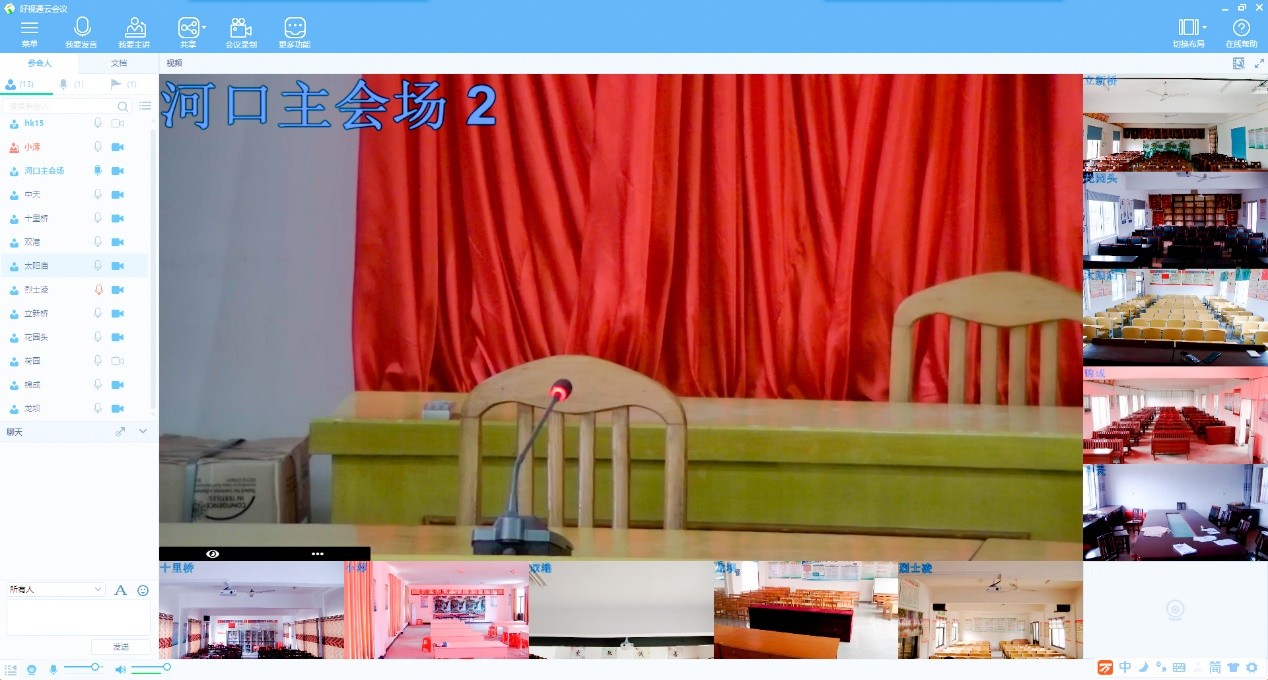The image size is (1268, 680).
Task: Start 会议录制 meeting recording
Action: tap(240, 29)
